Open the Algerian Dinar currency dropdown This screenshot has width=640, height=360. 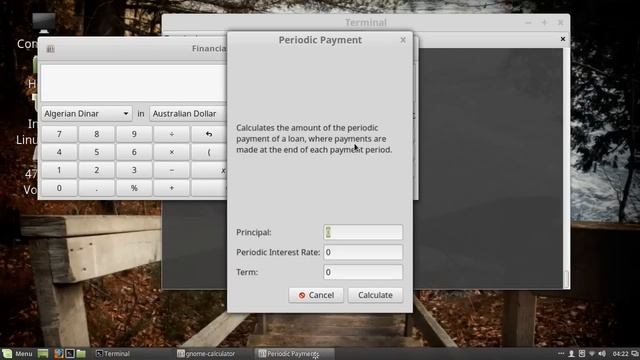point(87,113)
